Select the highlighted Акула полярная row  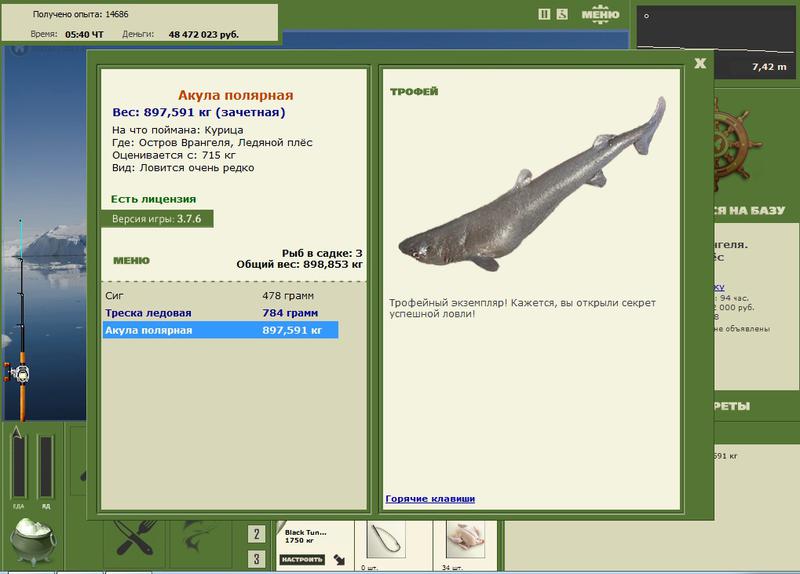point(220,330)
